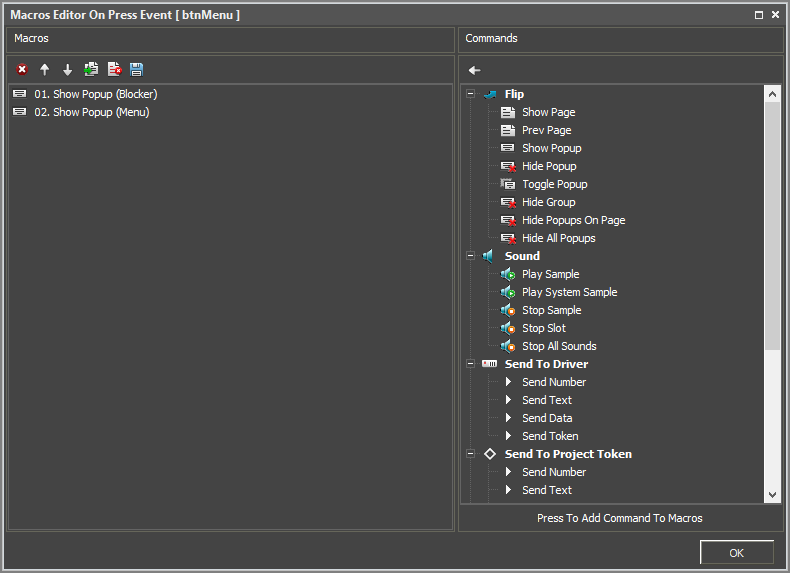
Task: Click the clear all macros icon
Action: [114, 70]
